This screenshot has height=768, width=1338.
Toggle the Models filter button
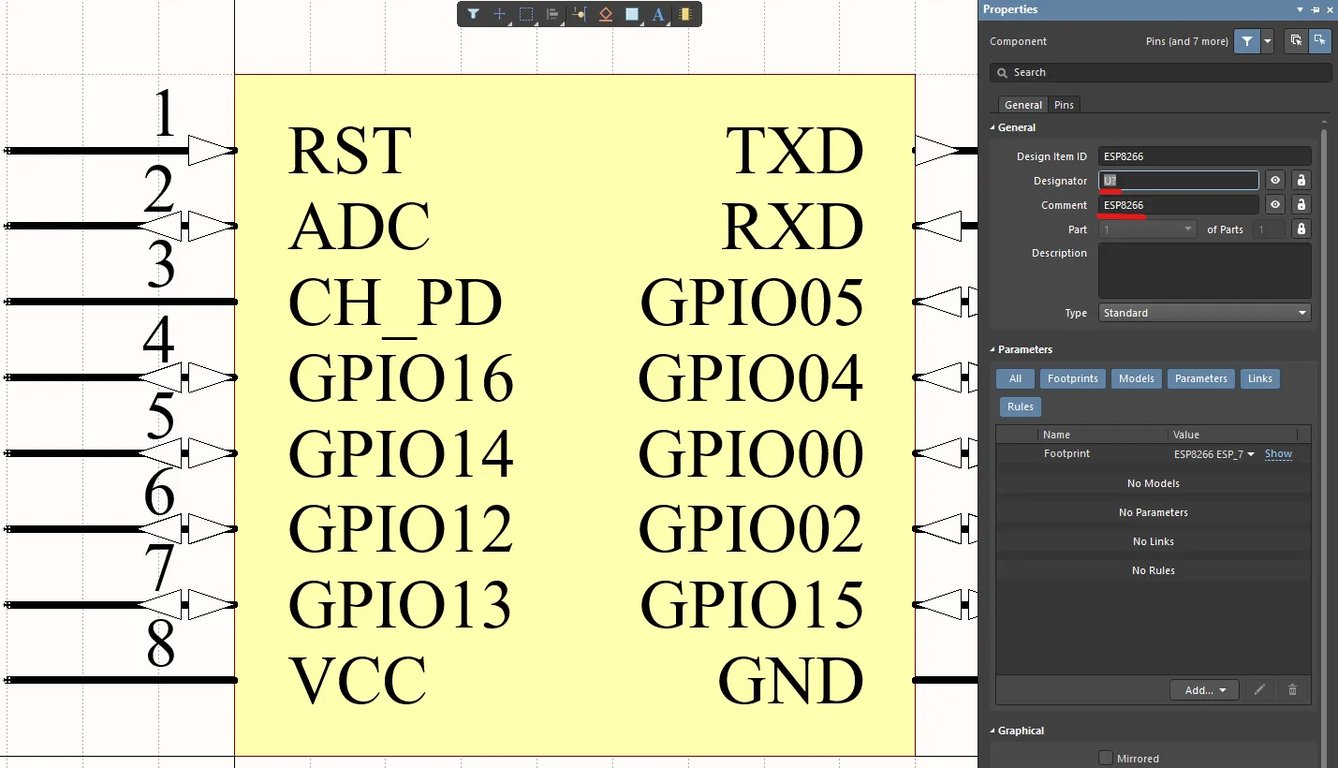(x=1136, y=378)
